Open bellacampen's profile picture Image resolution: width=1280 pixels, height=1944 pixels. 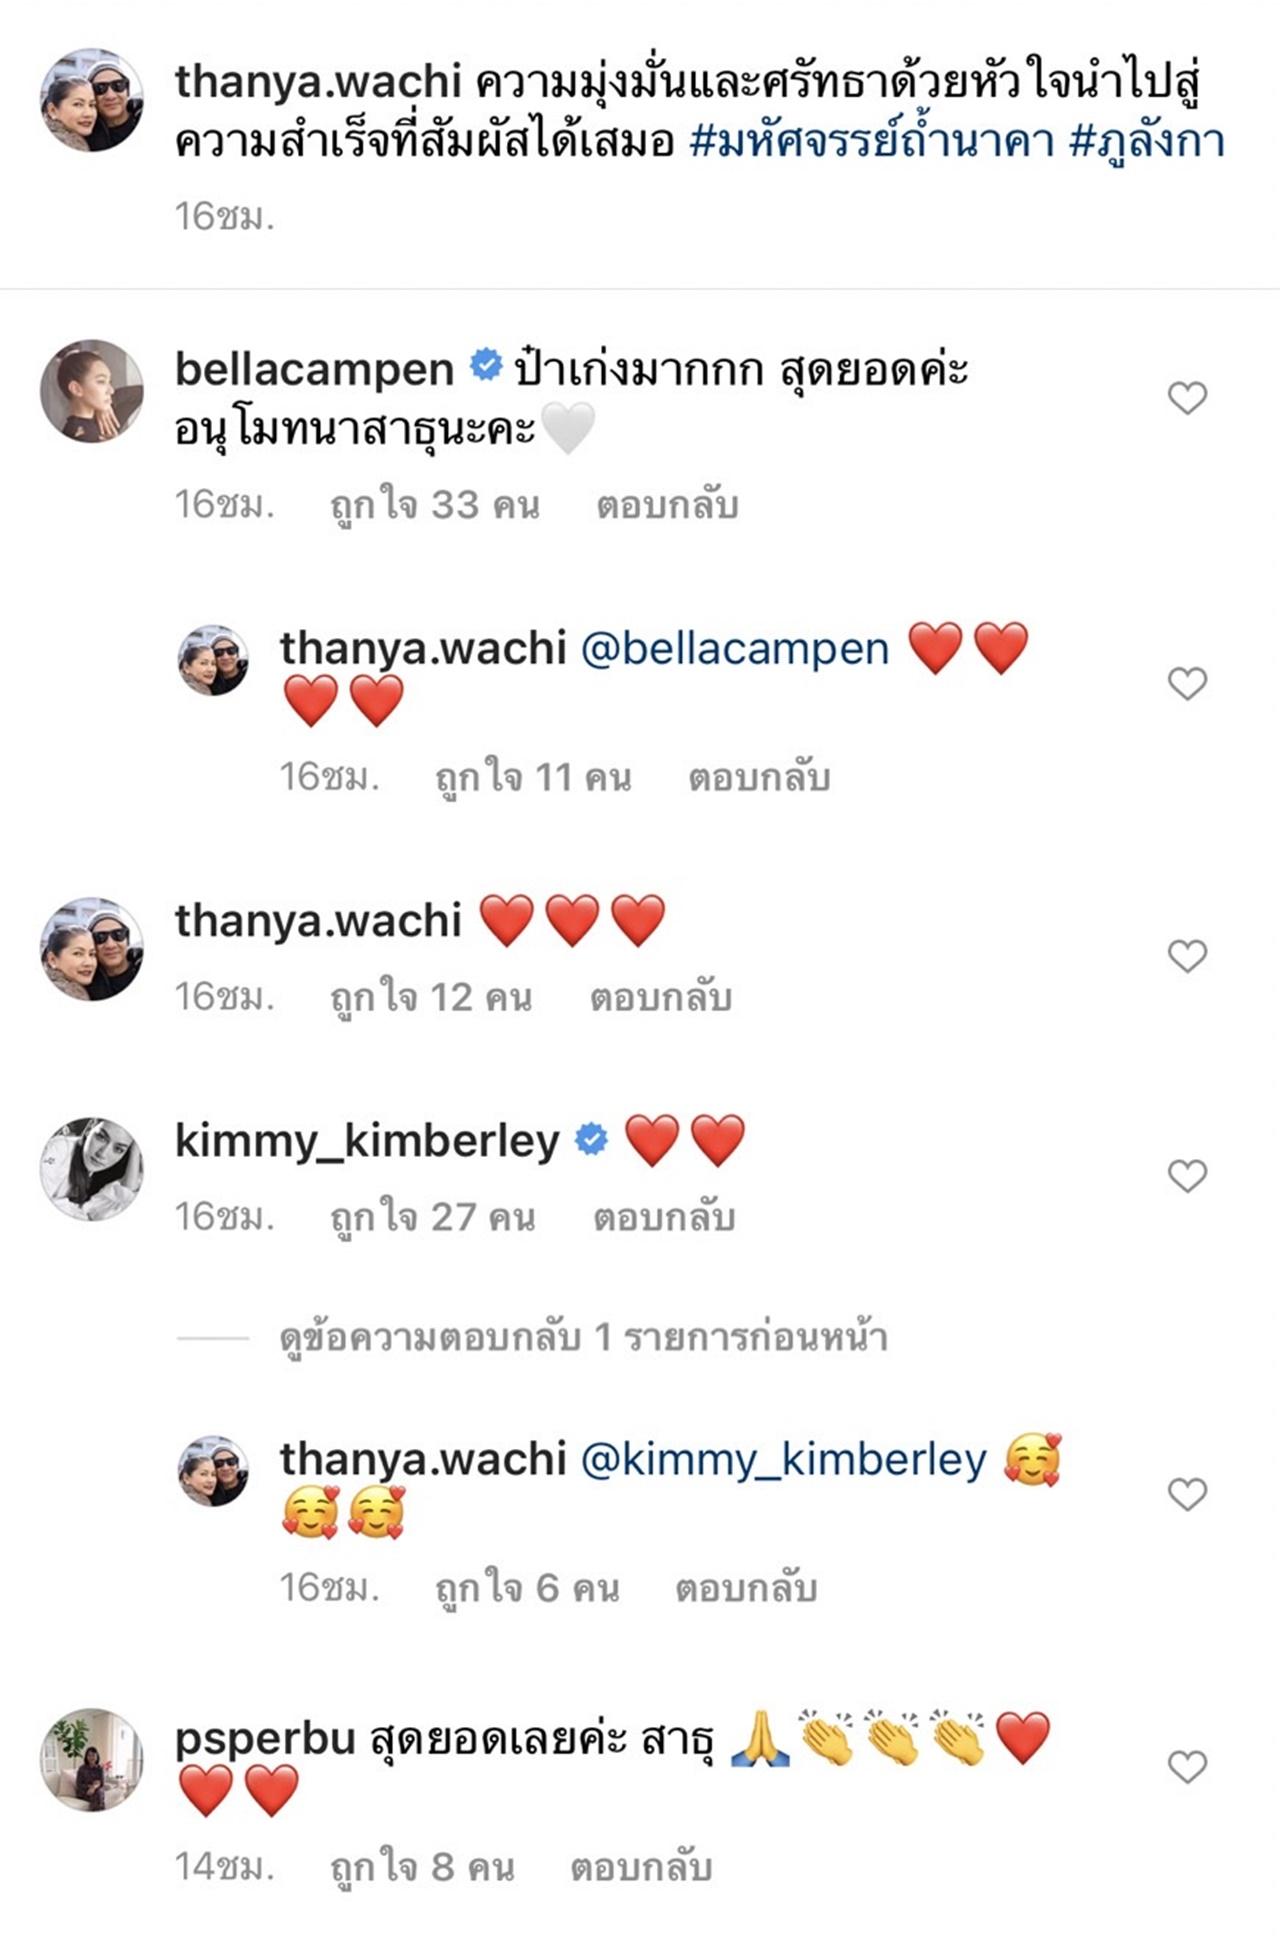click(x=91, y=391)
